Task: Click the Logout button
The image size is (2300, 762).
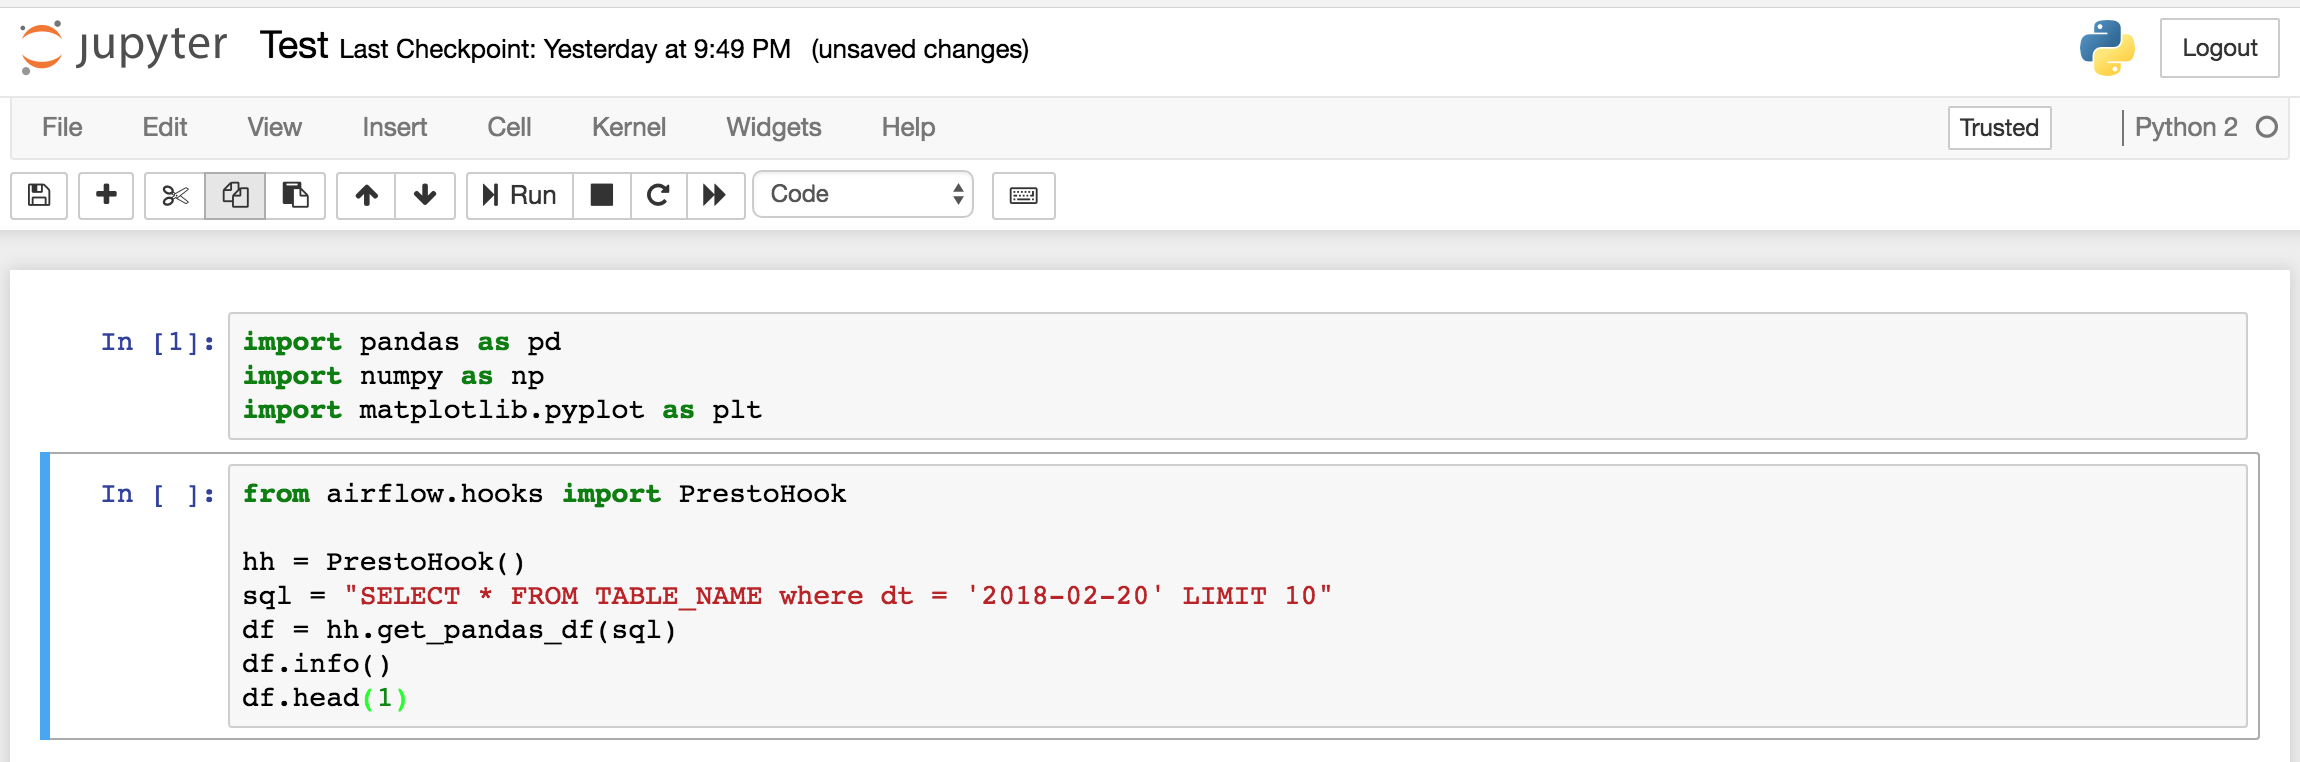Action: click(2219, 48)
